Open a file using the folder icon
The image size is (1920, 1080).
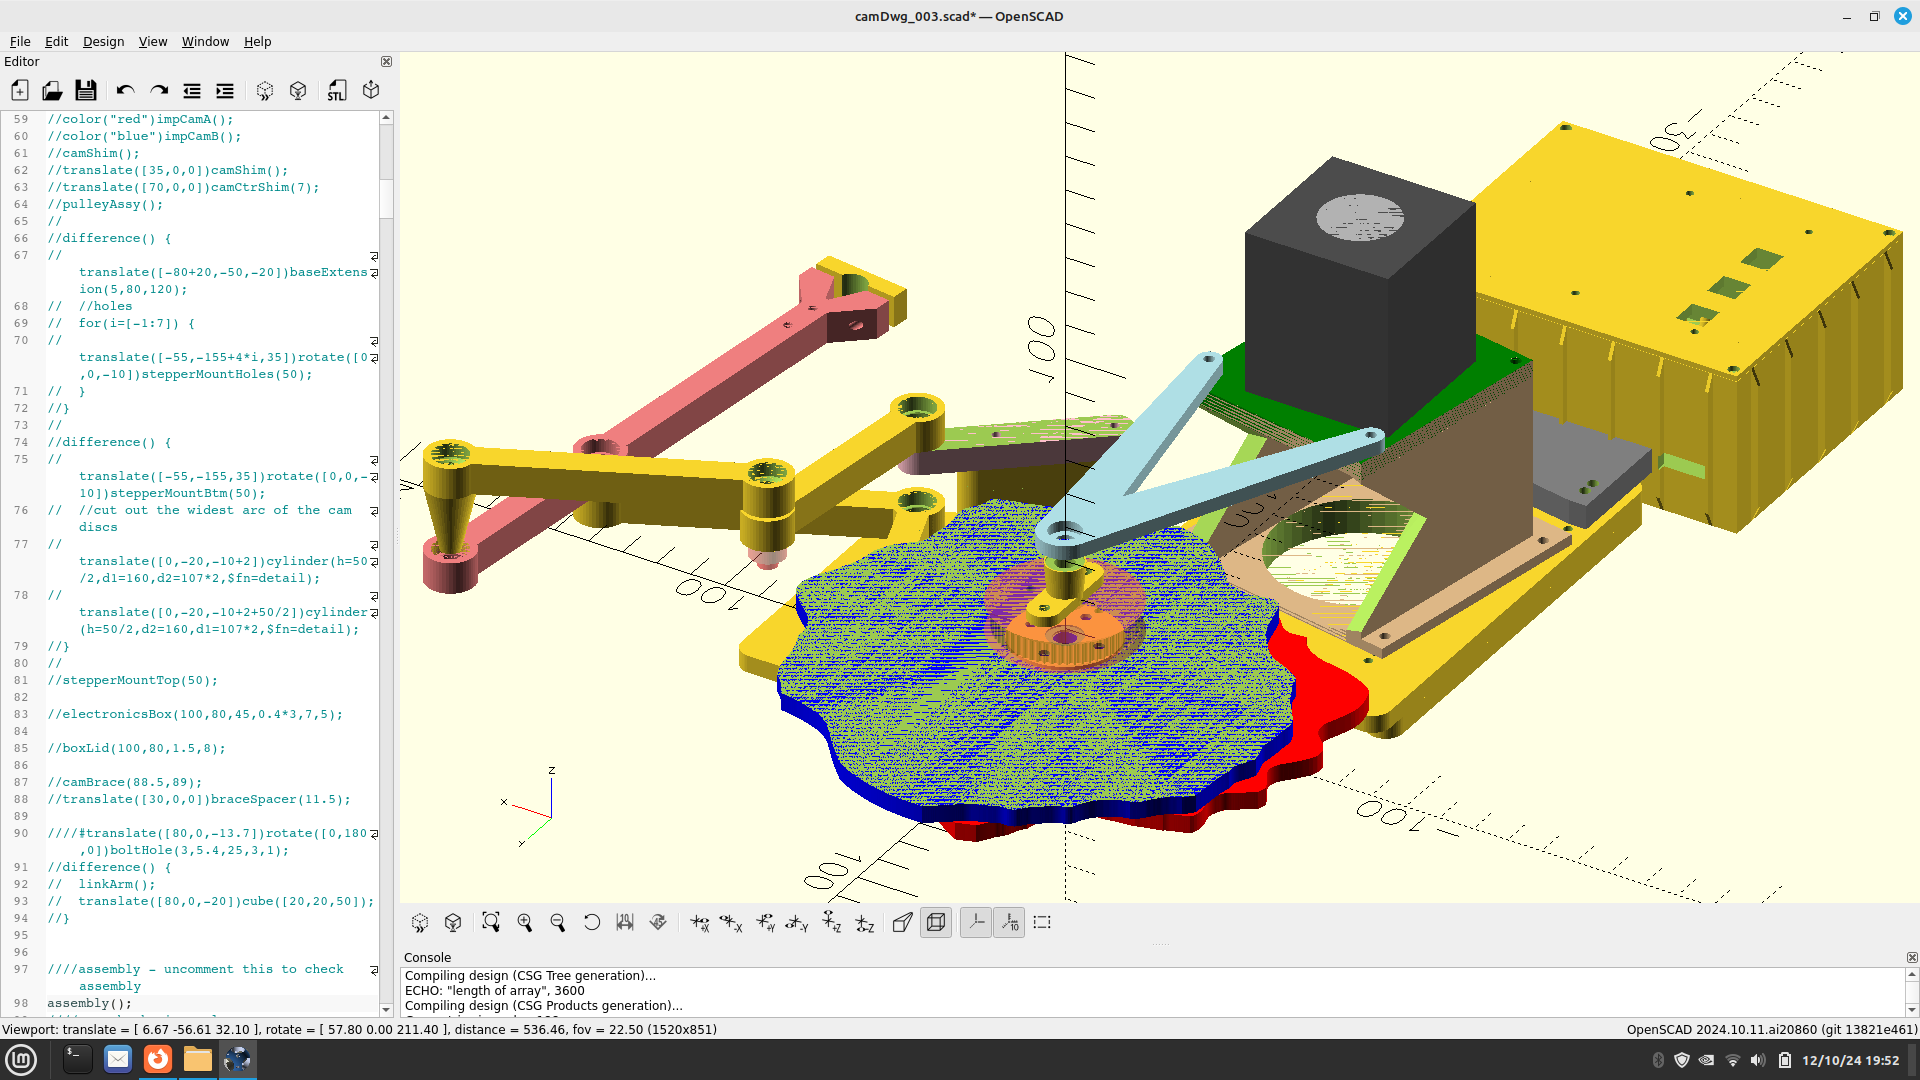(52, 90)
